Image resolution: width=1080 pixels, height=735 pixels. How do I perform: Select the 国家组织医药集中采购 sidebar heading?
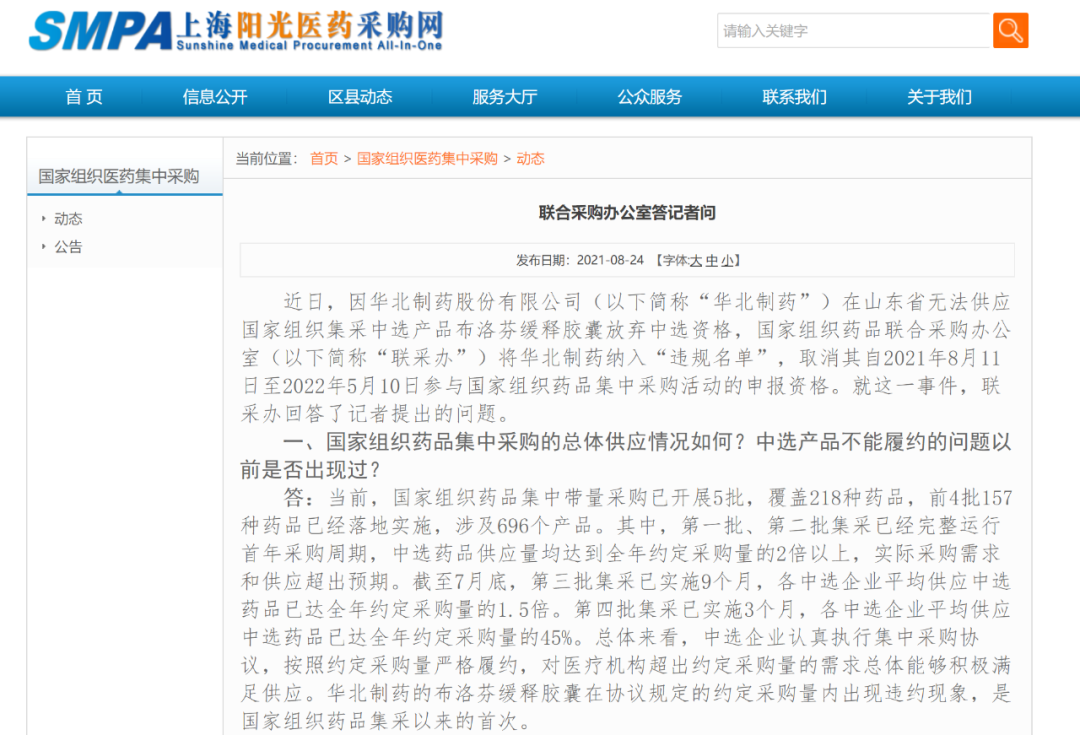click(119, 177)
